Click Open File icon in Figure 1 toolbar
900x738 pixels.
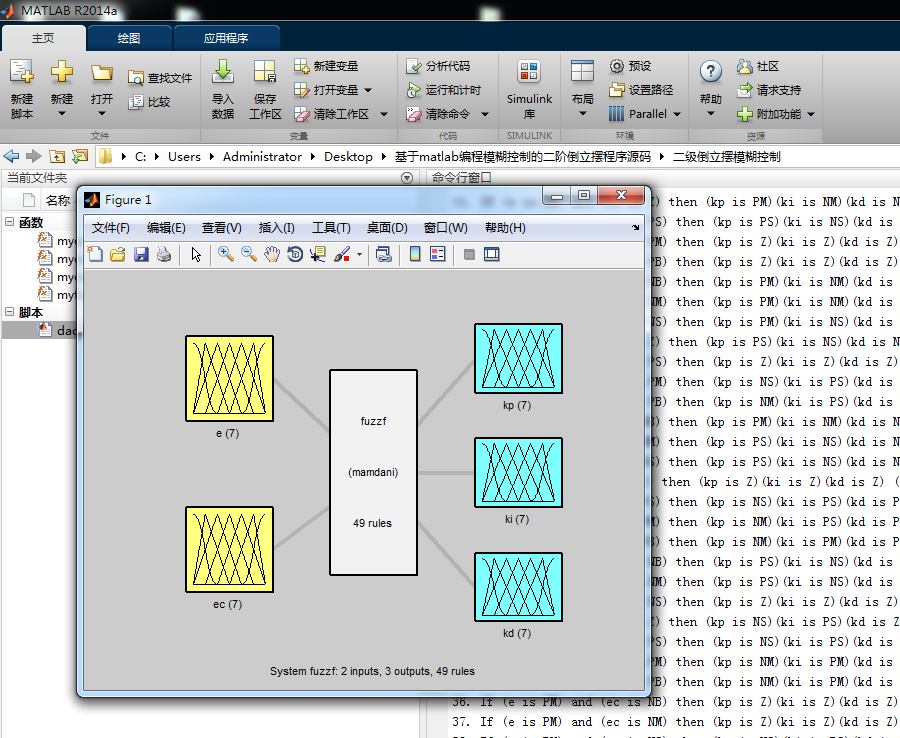(x=118, y=254)
